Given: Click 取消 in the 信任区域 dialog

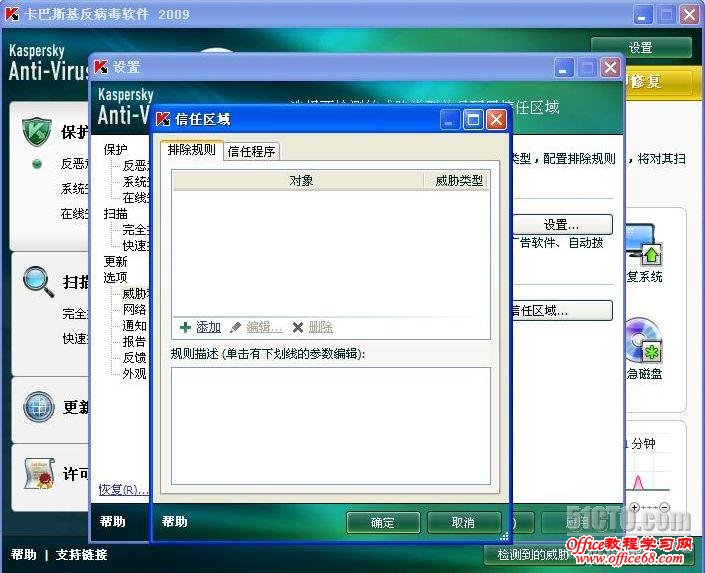Looking at the screenshot, I should 464,522.
